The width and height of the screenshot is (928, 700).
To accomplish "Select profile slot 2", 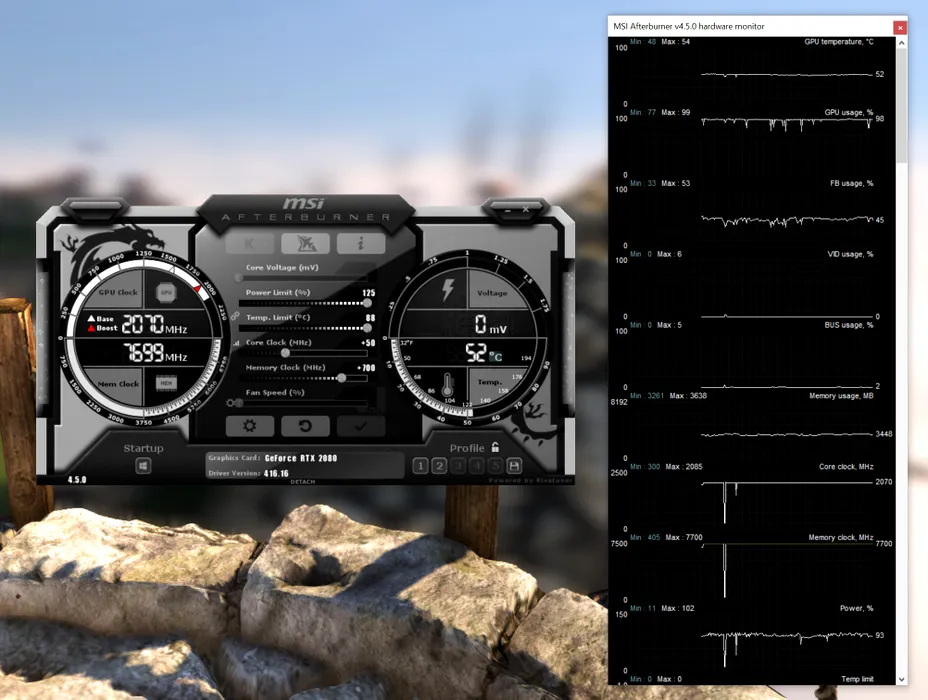I will pyautogui.click(x=439, y=466).
